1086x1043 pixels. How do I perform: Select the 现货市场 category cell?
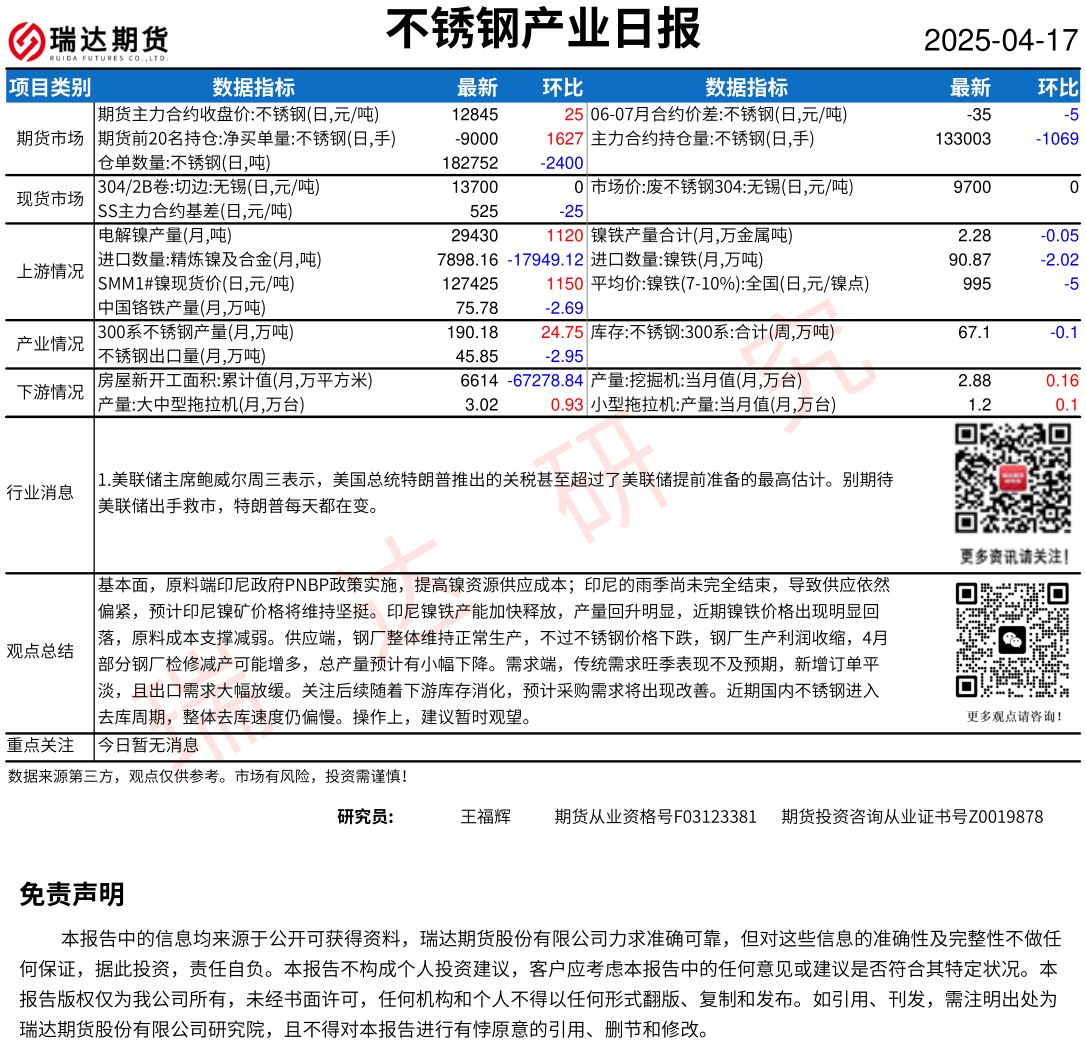[50, 199]
